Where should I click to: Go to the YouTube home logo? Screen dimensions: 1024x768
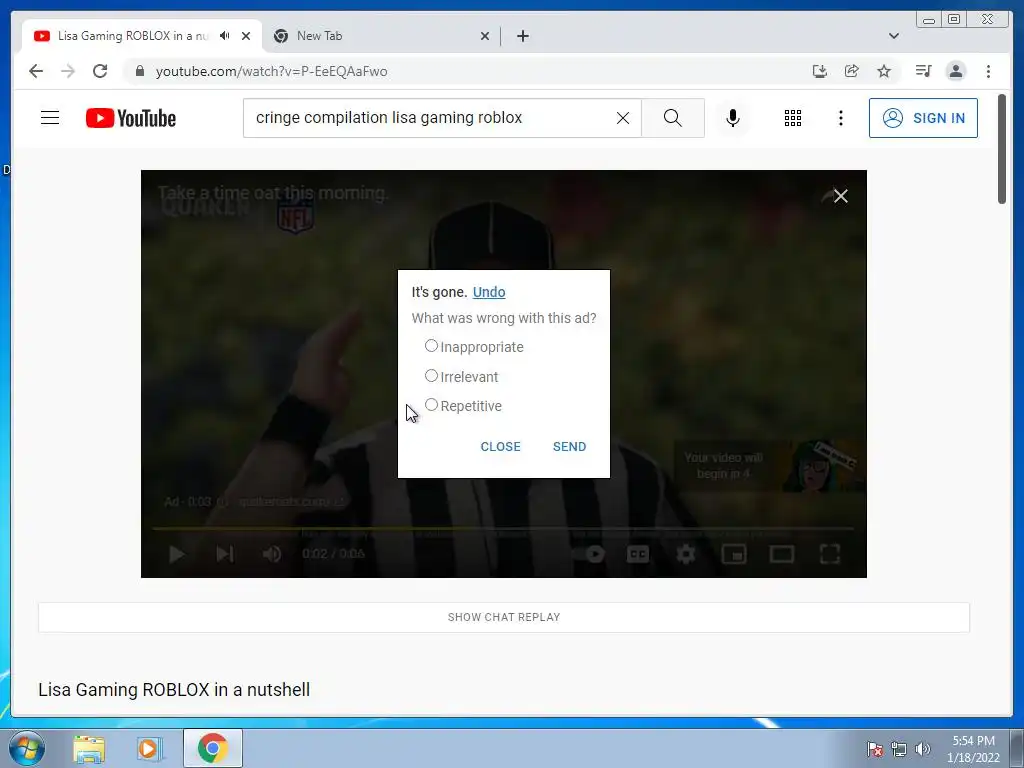(131, 118)
